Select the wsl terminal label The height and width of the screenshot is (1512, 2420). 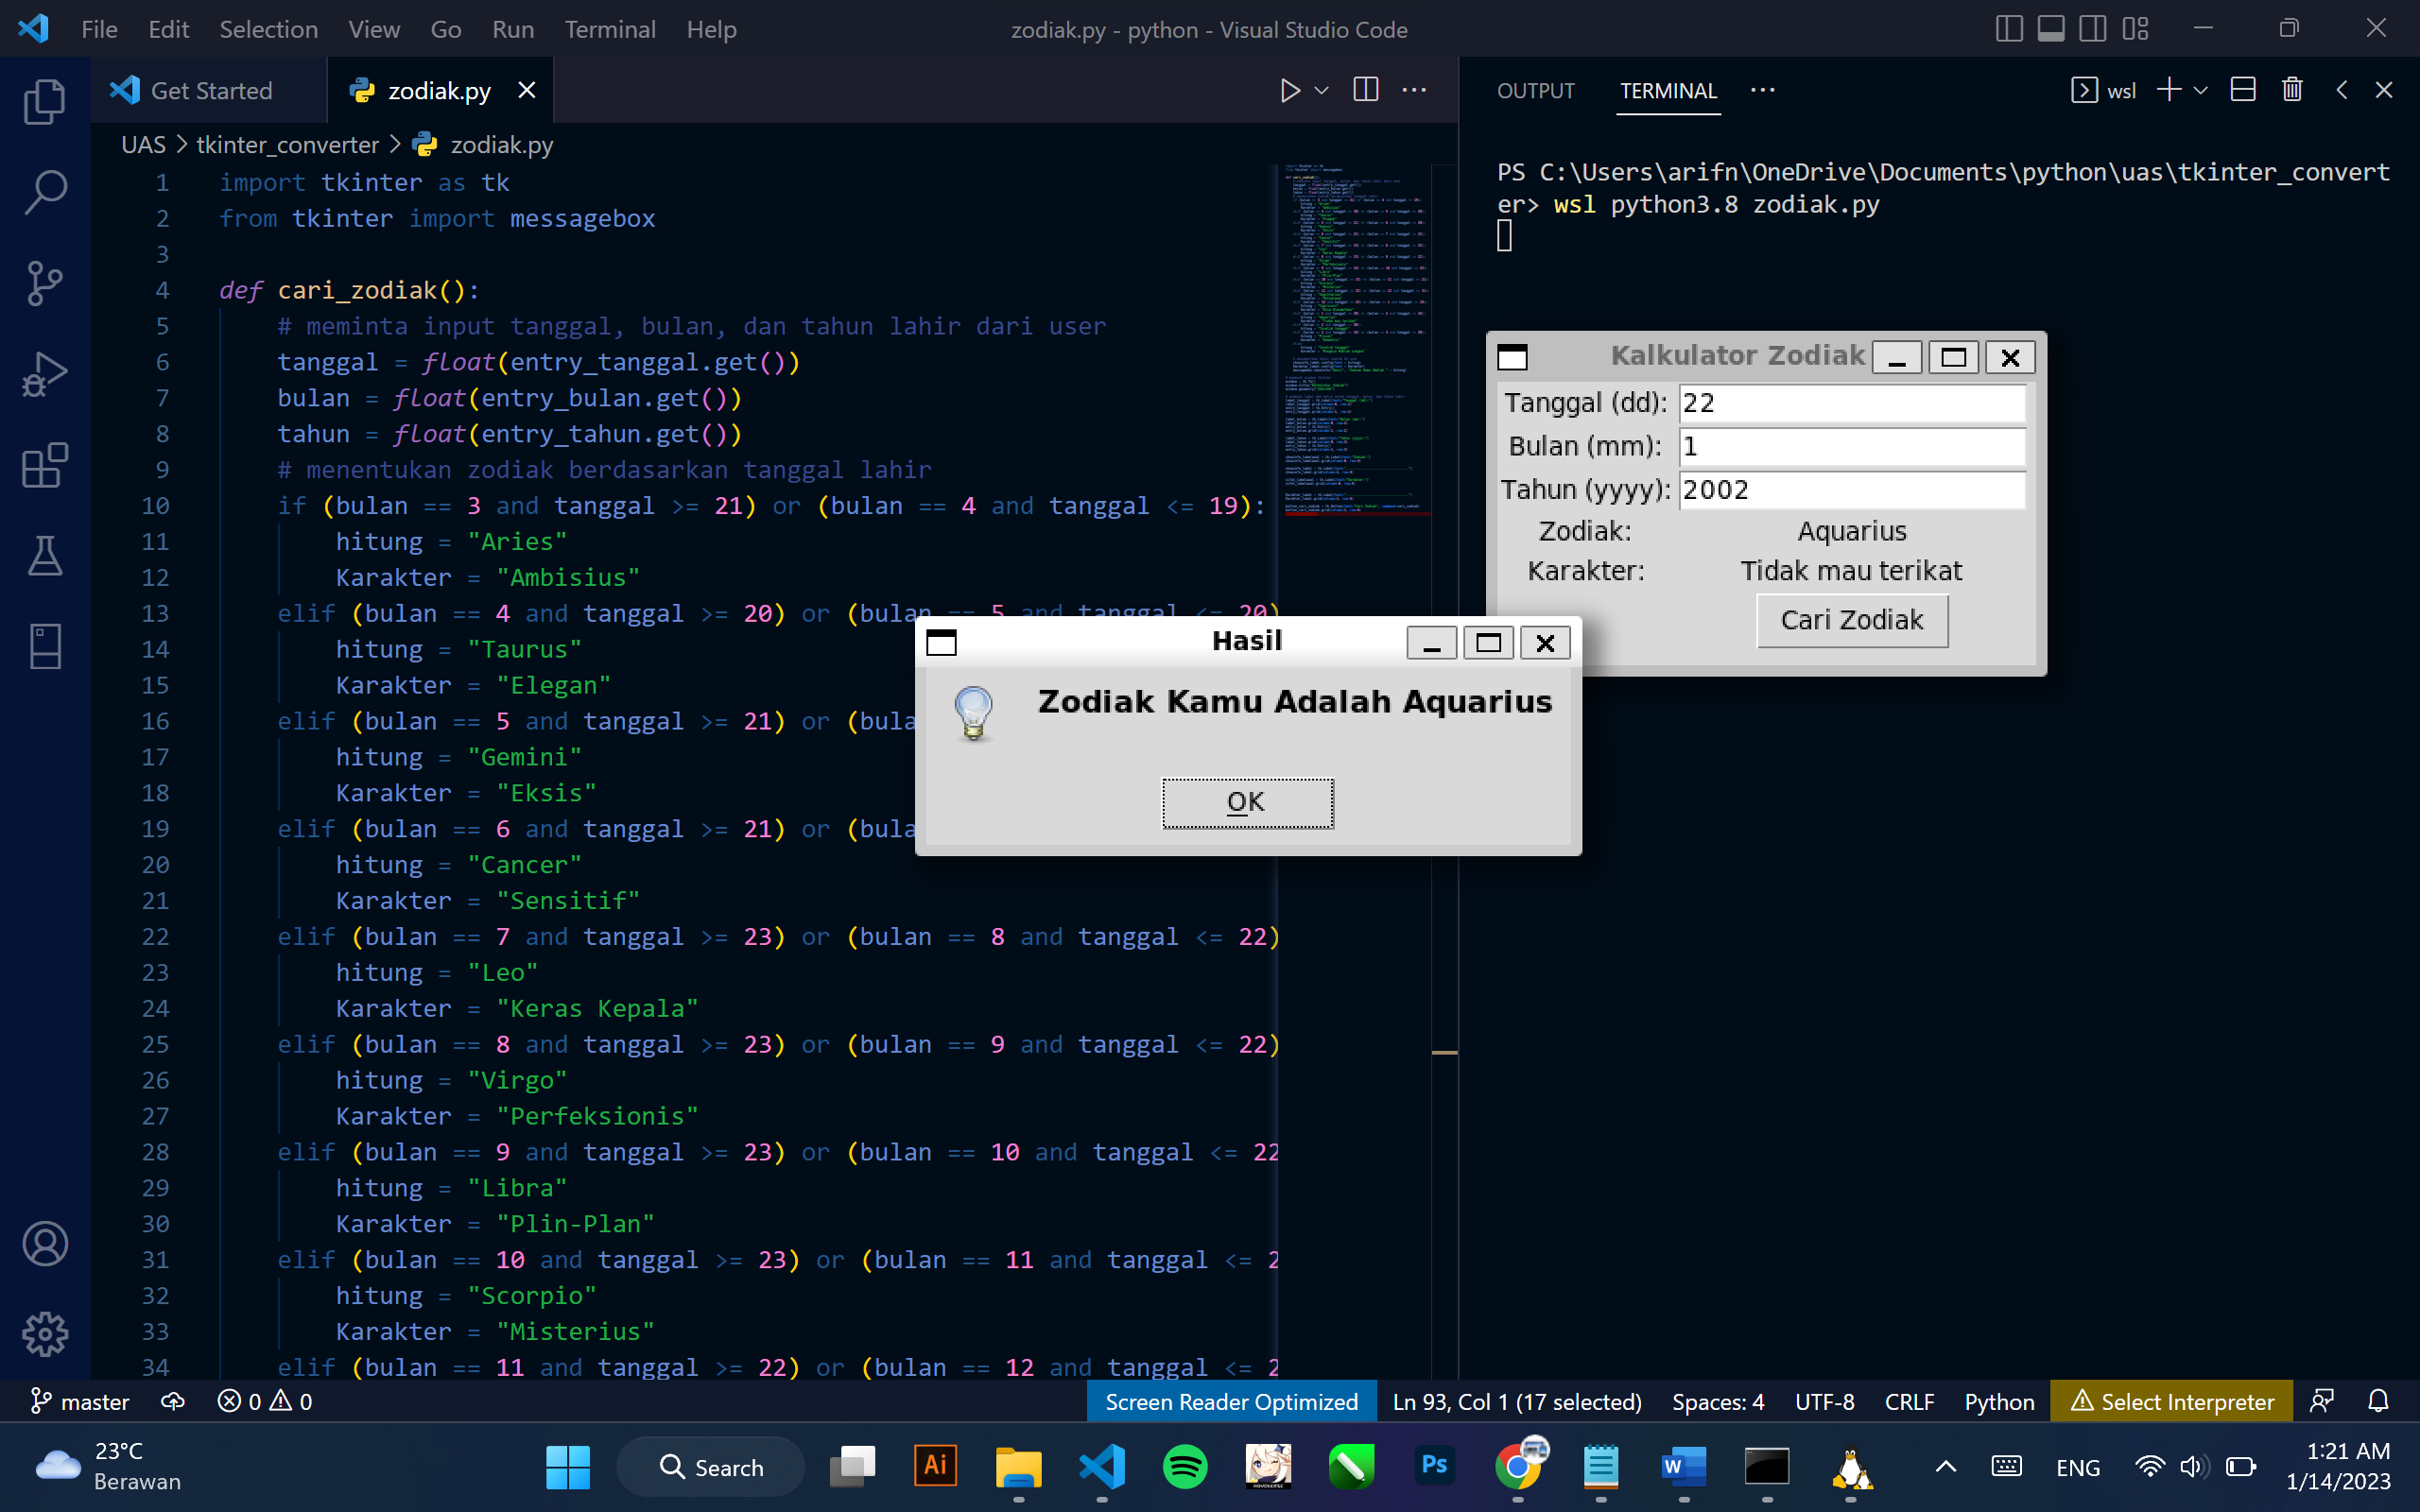2104,91
